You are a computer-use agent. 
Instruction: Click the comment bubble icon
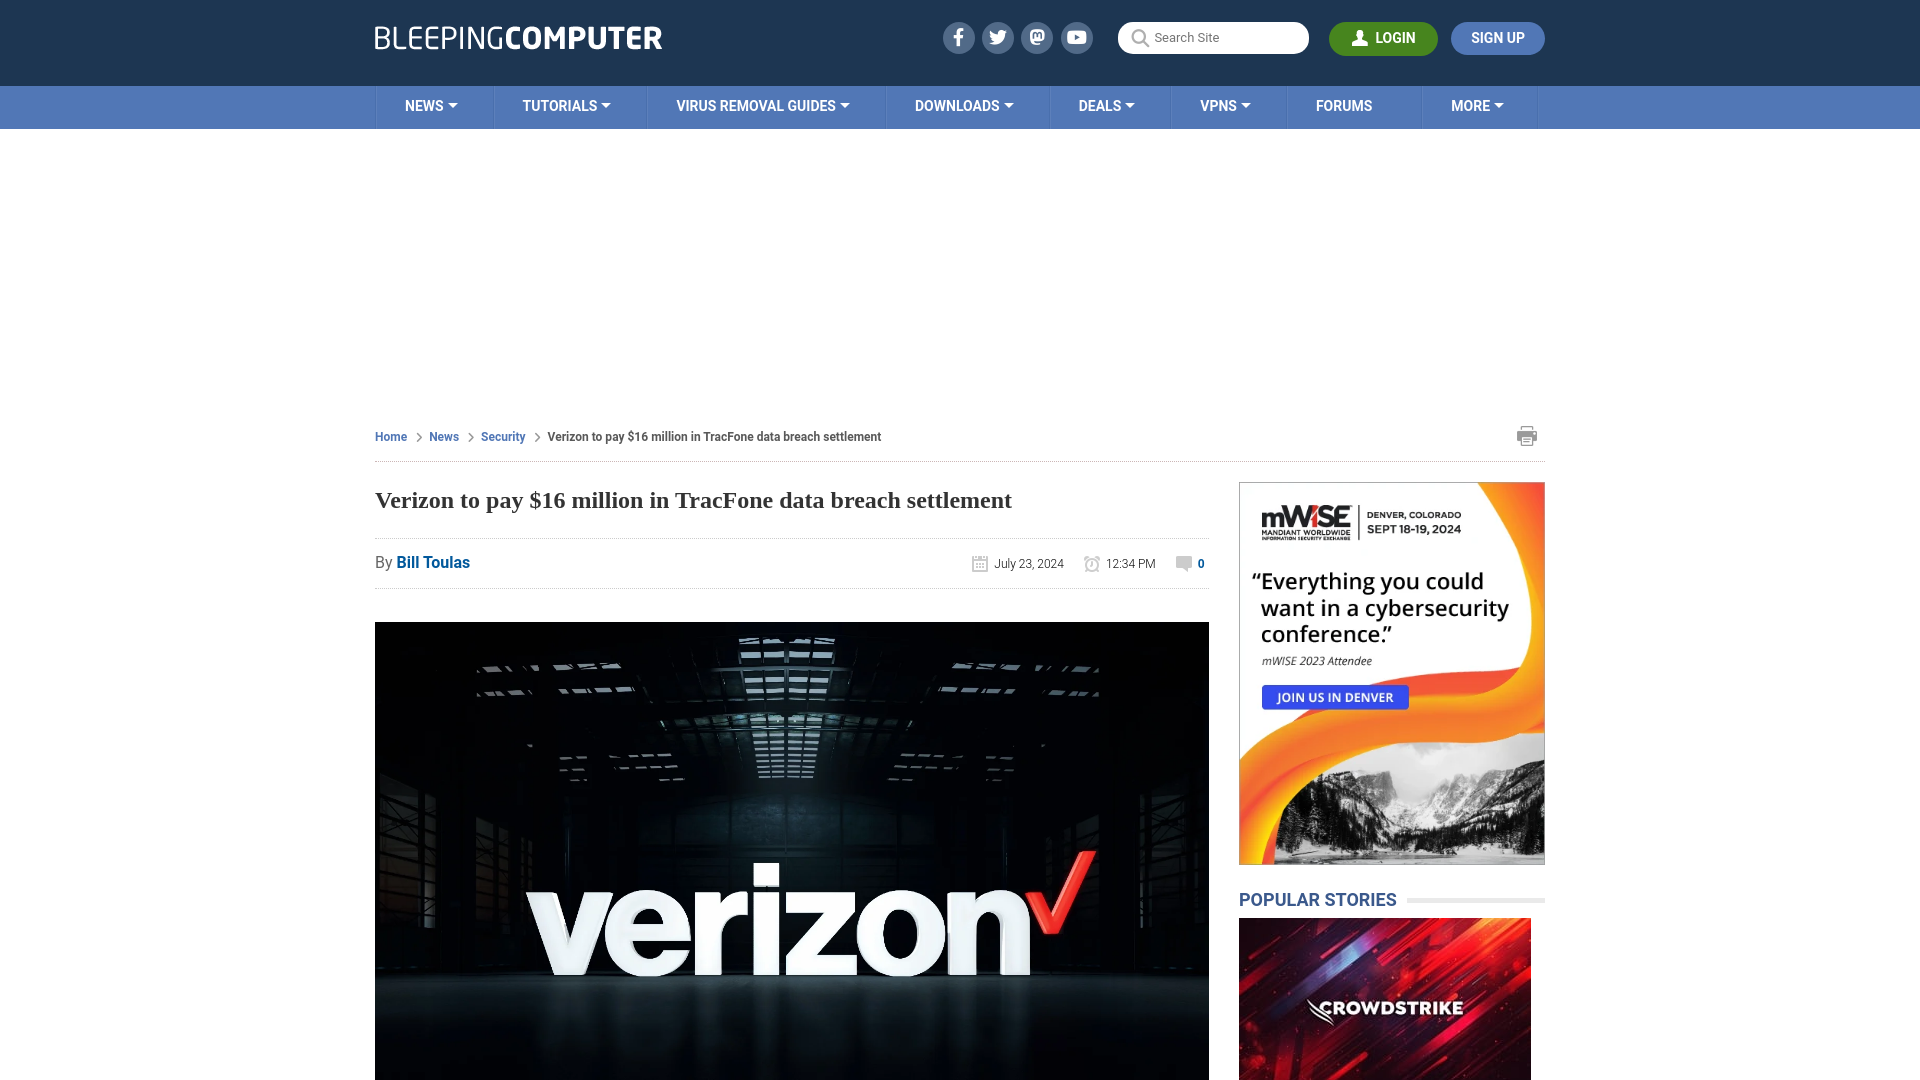[x=1183, y=563]
